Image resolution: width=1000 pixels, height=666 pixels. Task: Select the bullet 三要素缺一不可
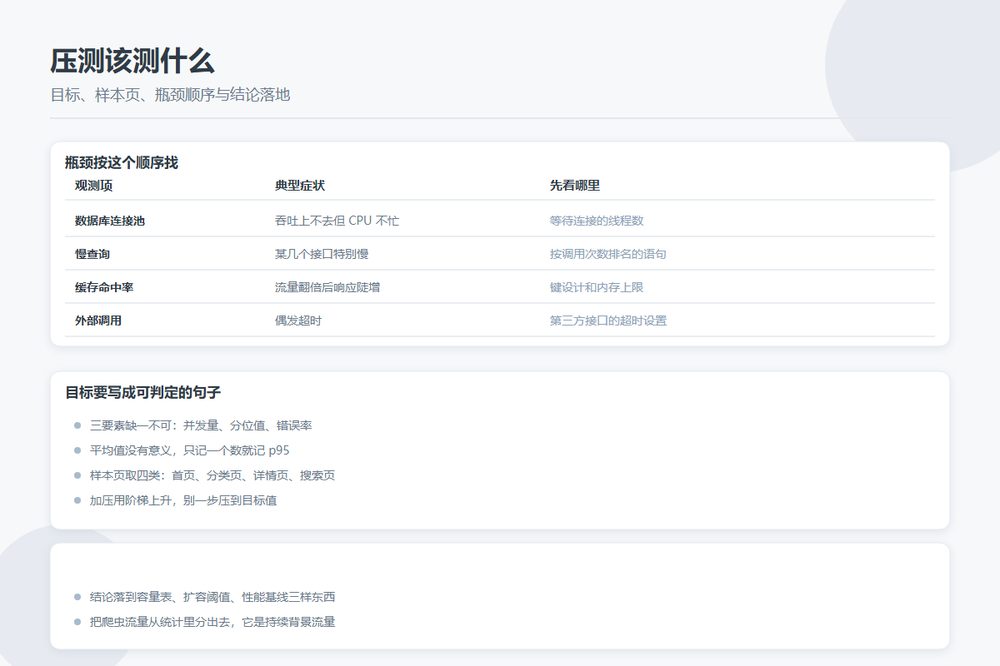(x=200, y=426)
